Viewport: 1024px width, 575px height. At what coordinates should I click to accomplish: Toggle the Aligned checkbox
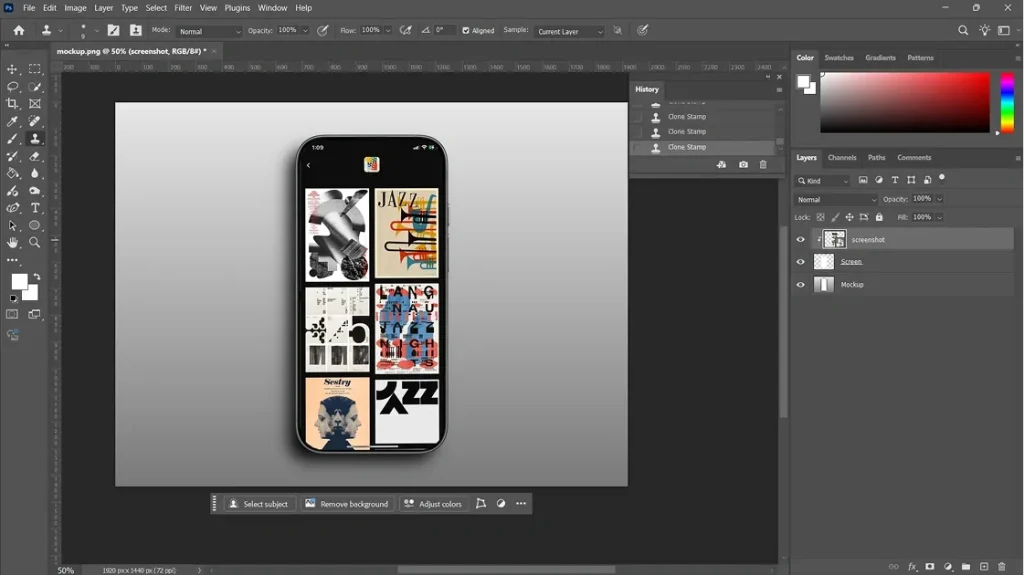(x=466, y=31)
